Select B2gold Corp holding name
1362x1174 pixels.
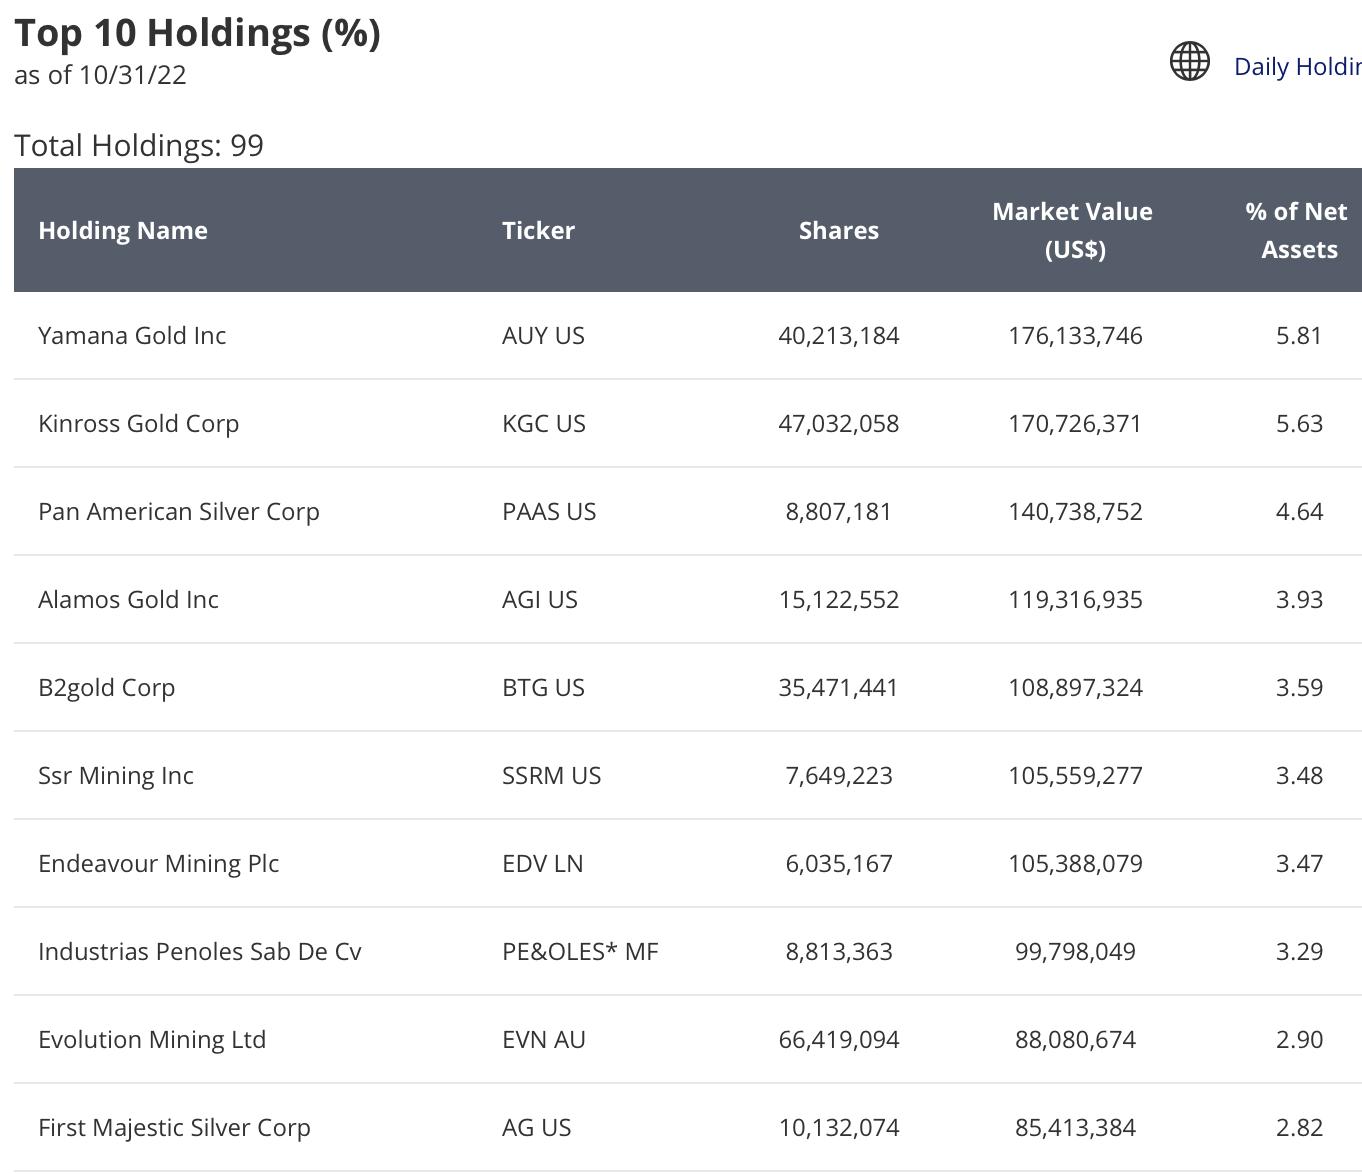point(106,687)
